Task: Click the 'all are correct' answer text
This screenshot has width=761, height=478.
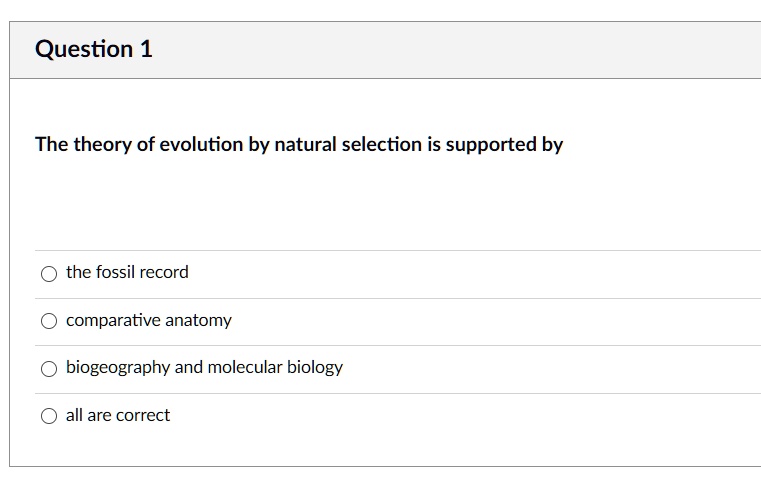Action: pos(118,415)
